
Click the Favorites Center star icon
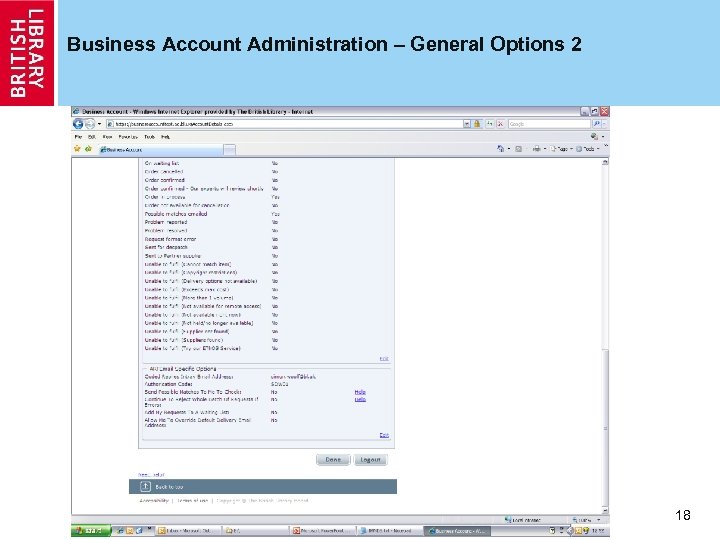77,149
